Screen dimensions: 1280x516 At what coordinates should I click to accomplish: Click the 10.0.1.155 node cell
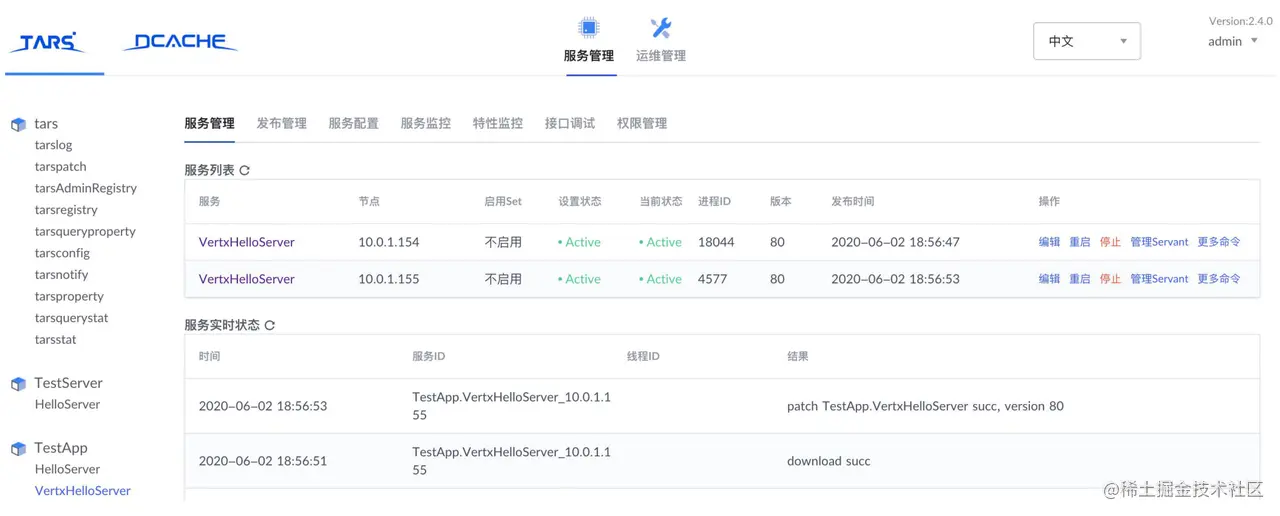pos(389,279)
